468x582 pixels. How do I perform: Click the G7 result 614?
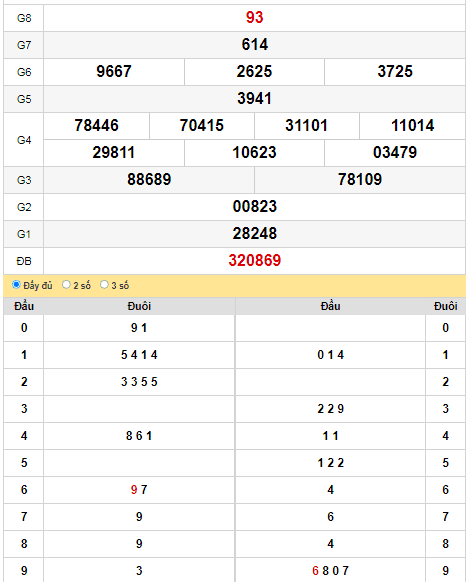(x=255, y=45)
